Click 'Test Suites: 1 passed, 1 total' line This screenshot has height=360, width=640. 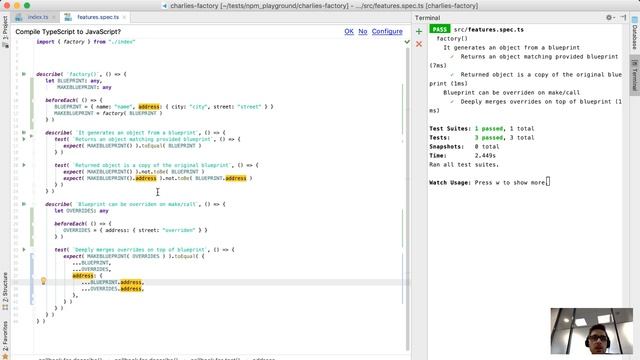tap(482, 129)
